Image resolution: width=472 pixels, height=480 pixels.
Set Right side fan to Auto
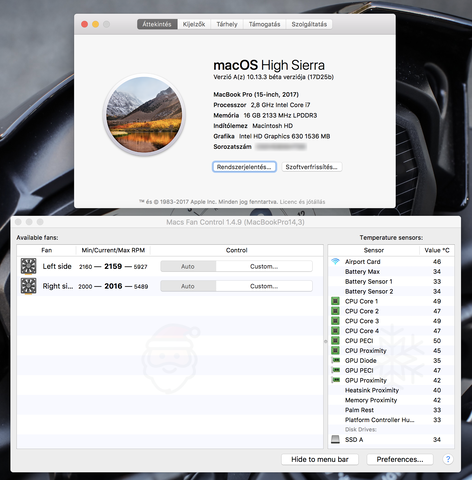click(188, 286)
